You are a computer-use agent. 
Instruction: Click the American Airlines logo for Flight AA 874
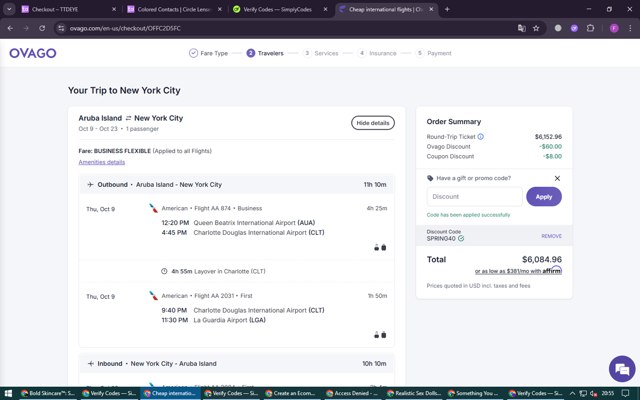coord(153,208)
